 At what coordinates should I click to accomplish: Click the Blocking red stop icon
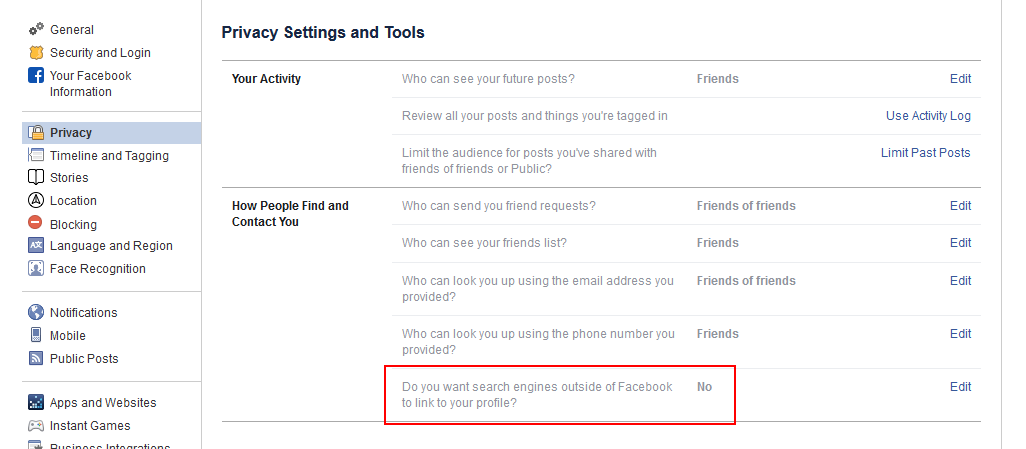coord(35,223)
